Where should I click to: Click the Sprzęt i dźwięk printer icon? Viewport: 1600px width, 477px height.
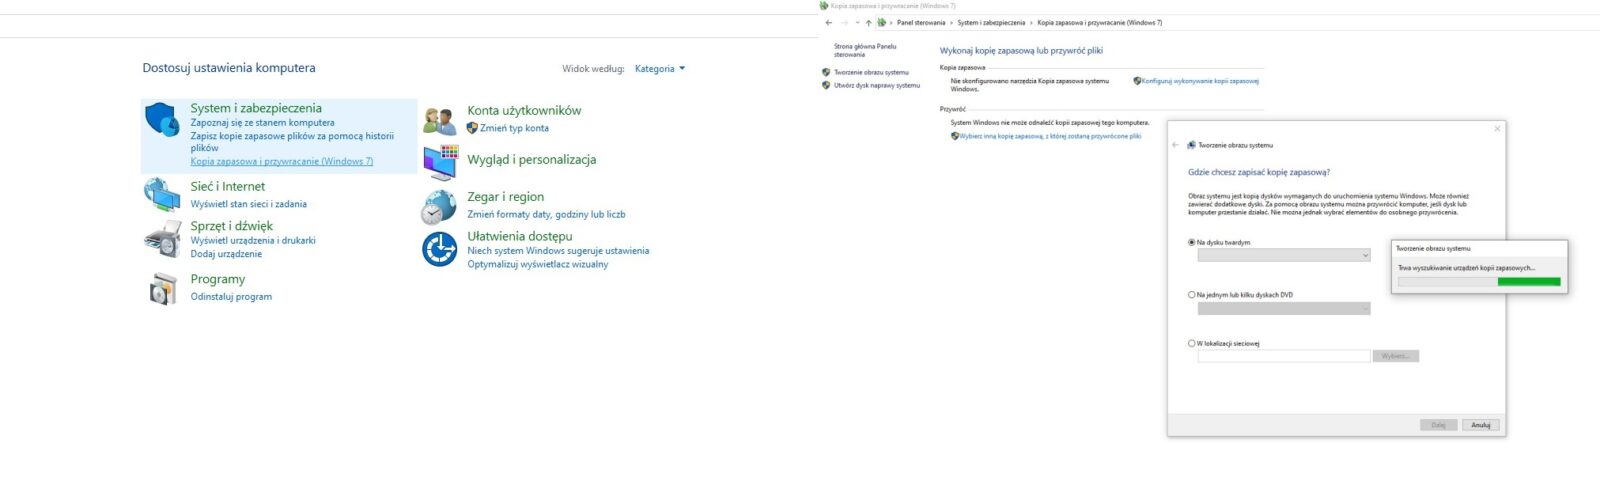[162, 239]
